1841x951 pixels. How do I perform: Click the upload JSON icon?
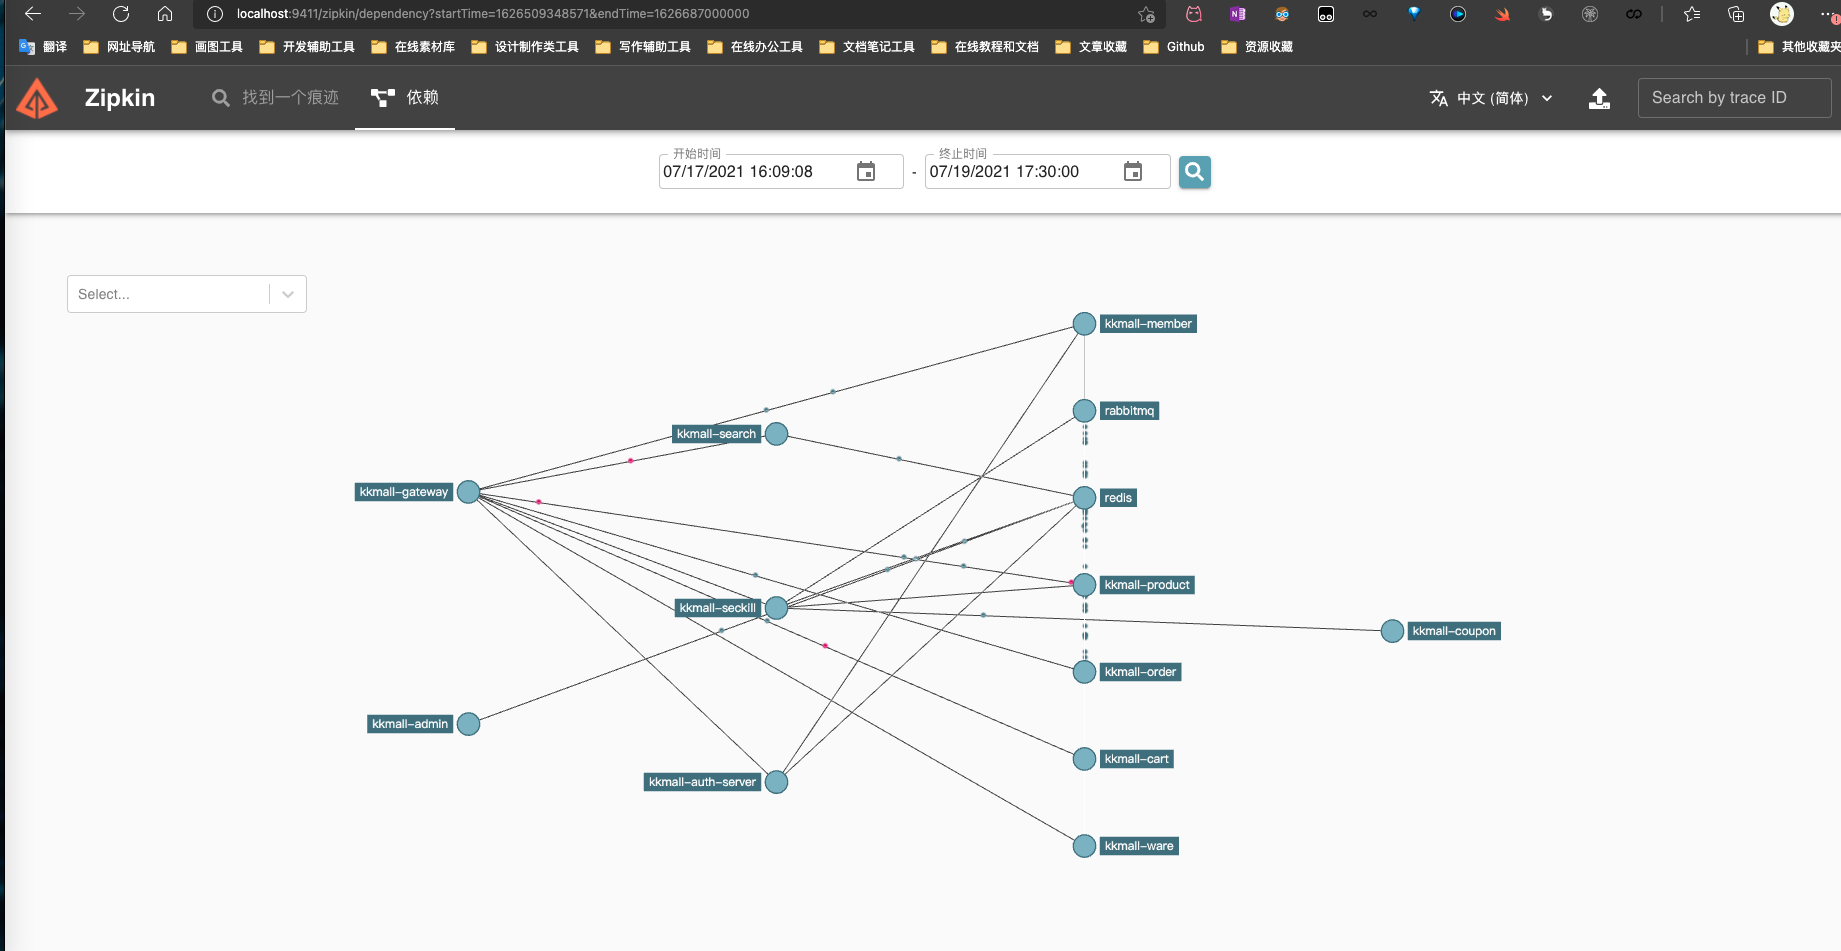click(1599, 98)
